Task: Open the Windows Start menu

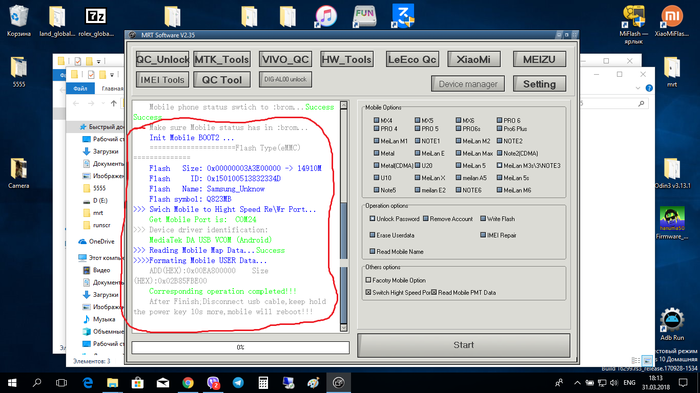Action: [12, 383]
